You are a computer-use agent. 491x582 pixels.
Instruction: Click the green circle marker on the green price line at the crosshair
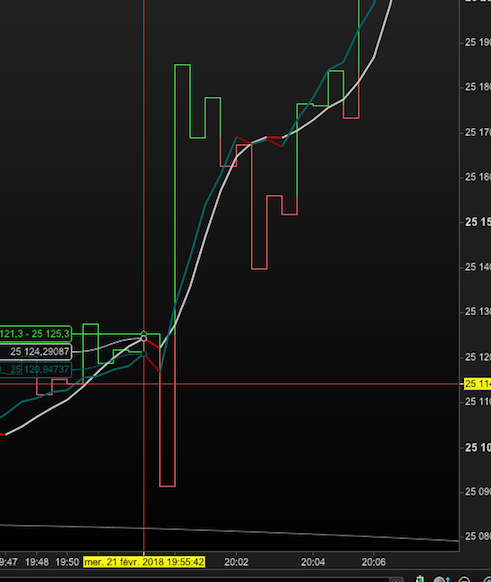tap(144, 333)
